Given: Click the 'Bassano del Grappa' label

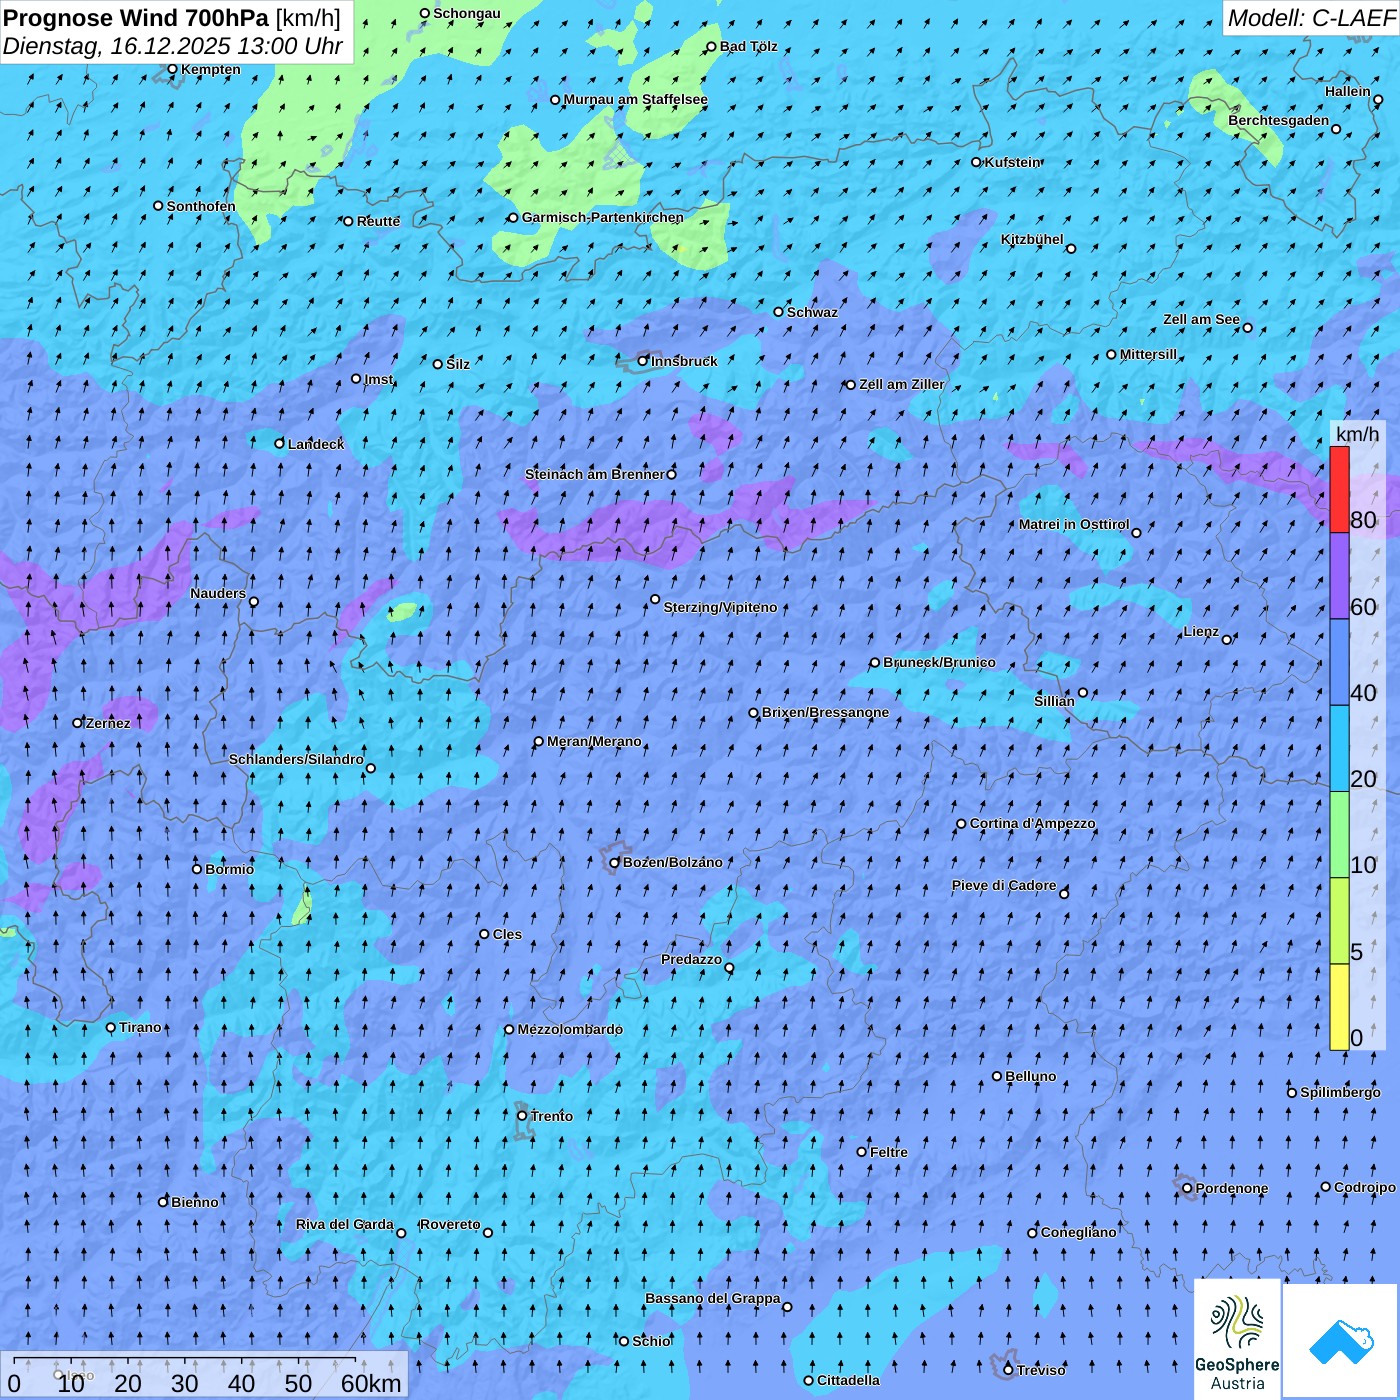Looking at the screenshot, I should coord(713,1298).
